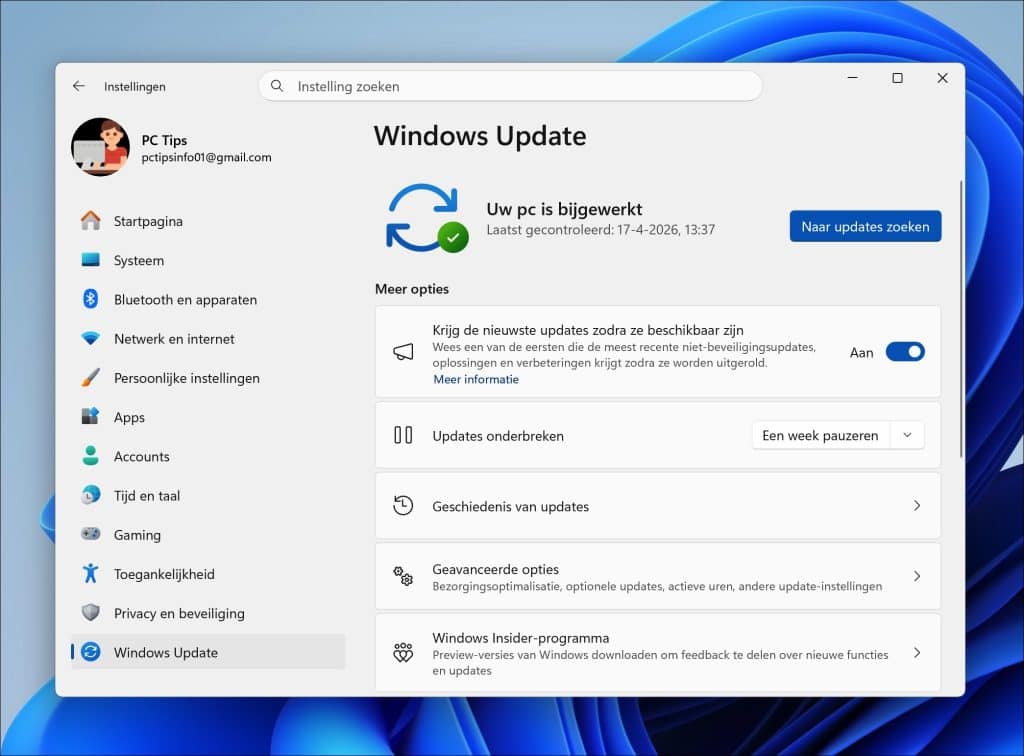Screen dimensions: 1024x756
Task: Click the search magnifier icon
Action: tap(276, 86)
